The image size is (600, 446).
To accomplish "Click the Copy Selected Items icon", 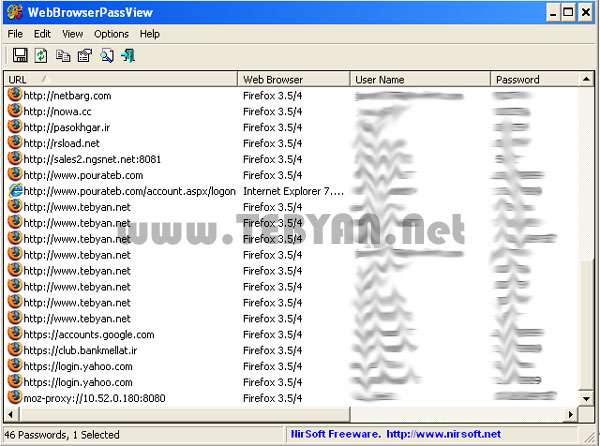I will (63, 56).
